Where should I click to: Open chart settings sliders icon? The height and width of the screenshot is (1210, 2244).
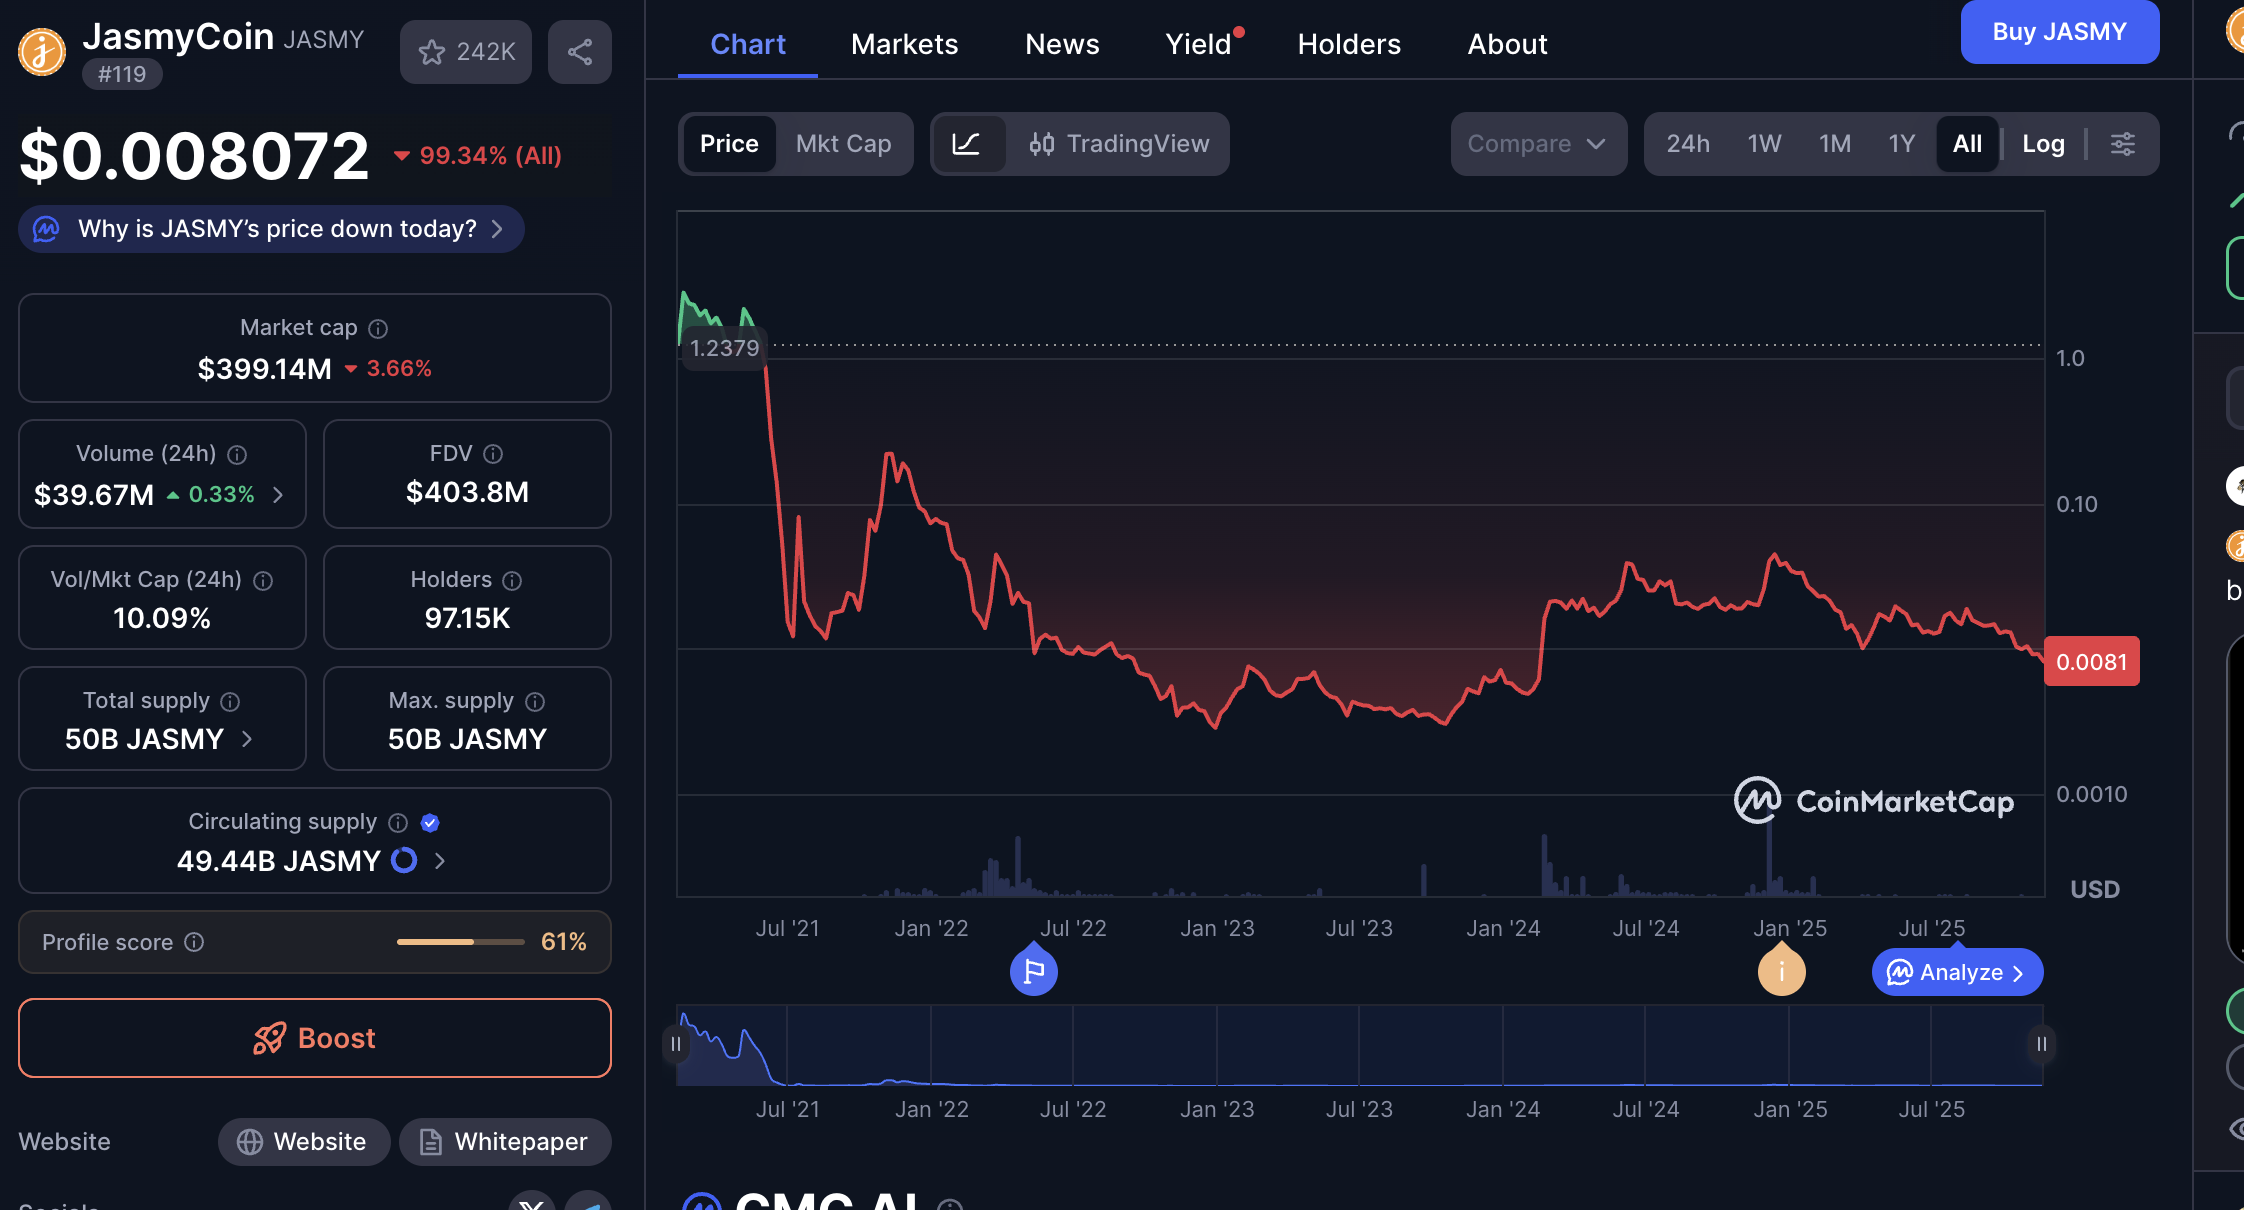coord(2123,144)
